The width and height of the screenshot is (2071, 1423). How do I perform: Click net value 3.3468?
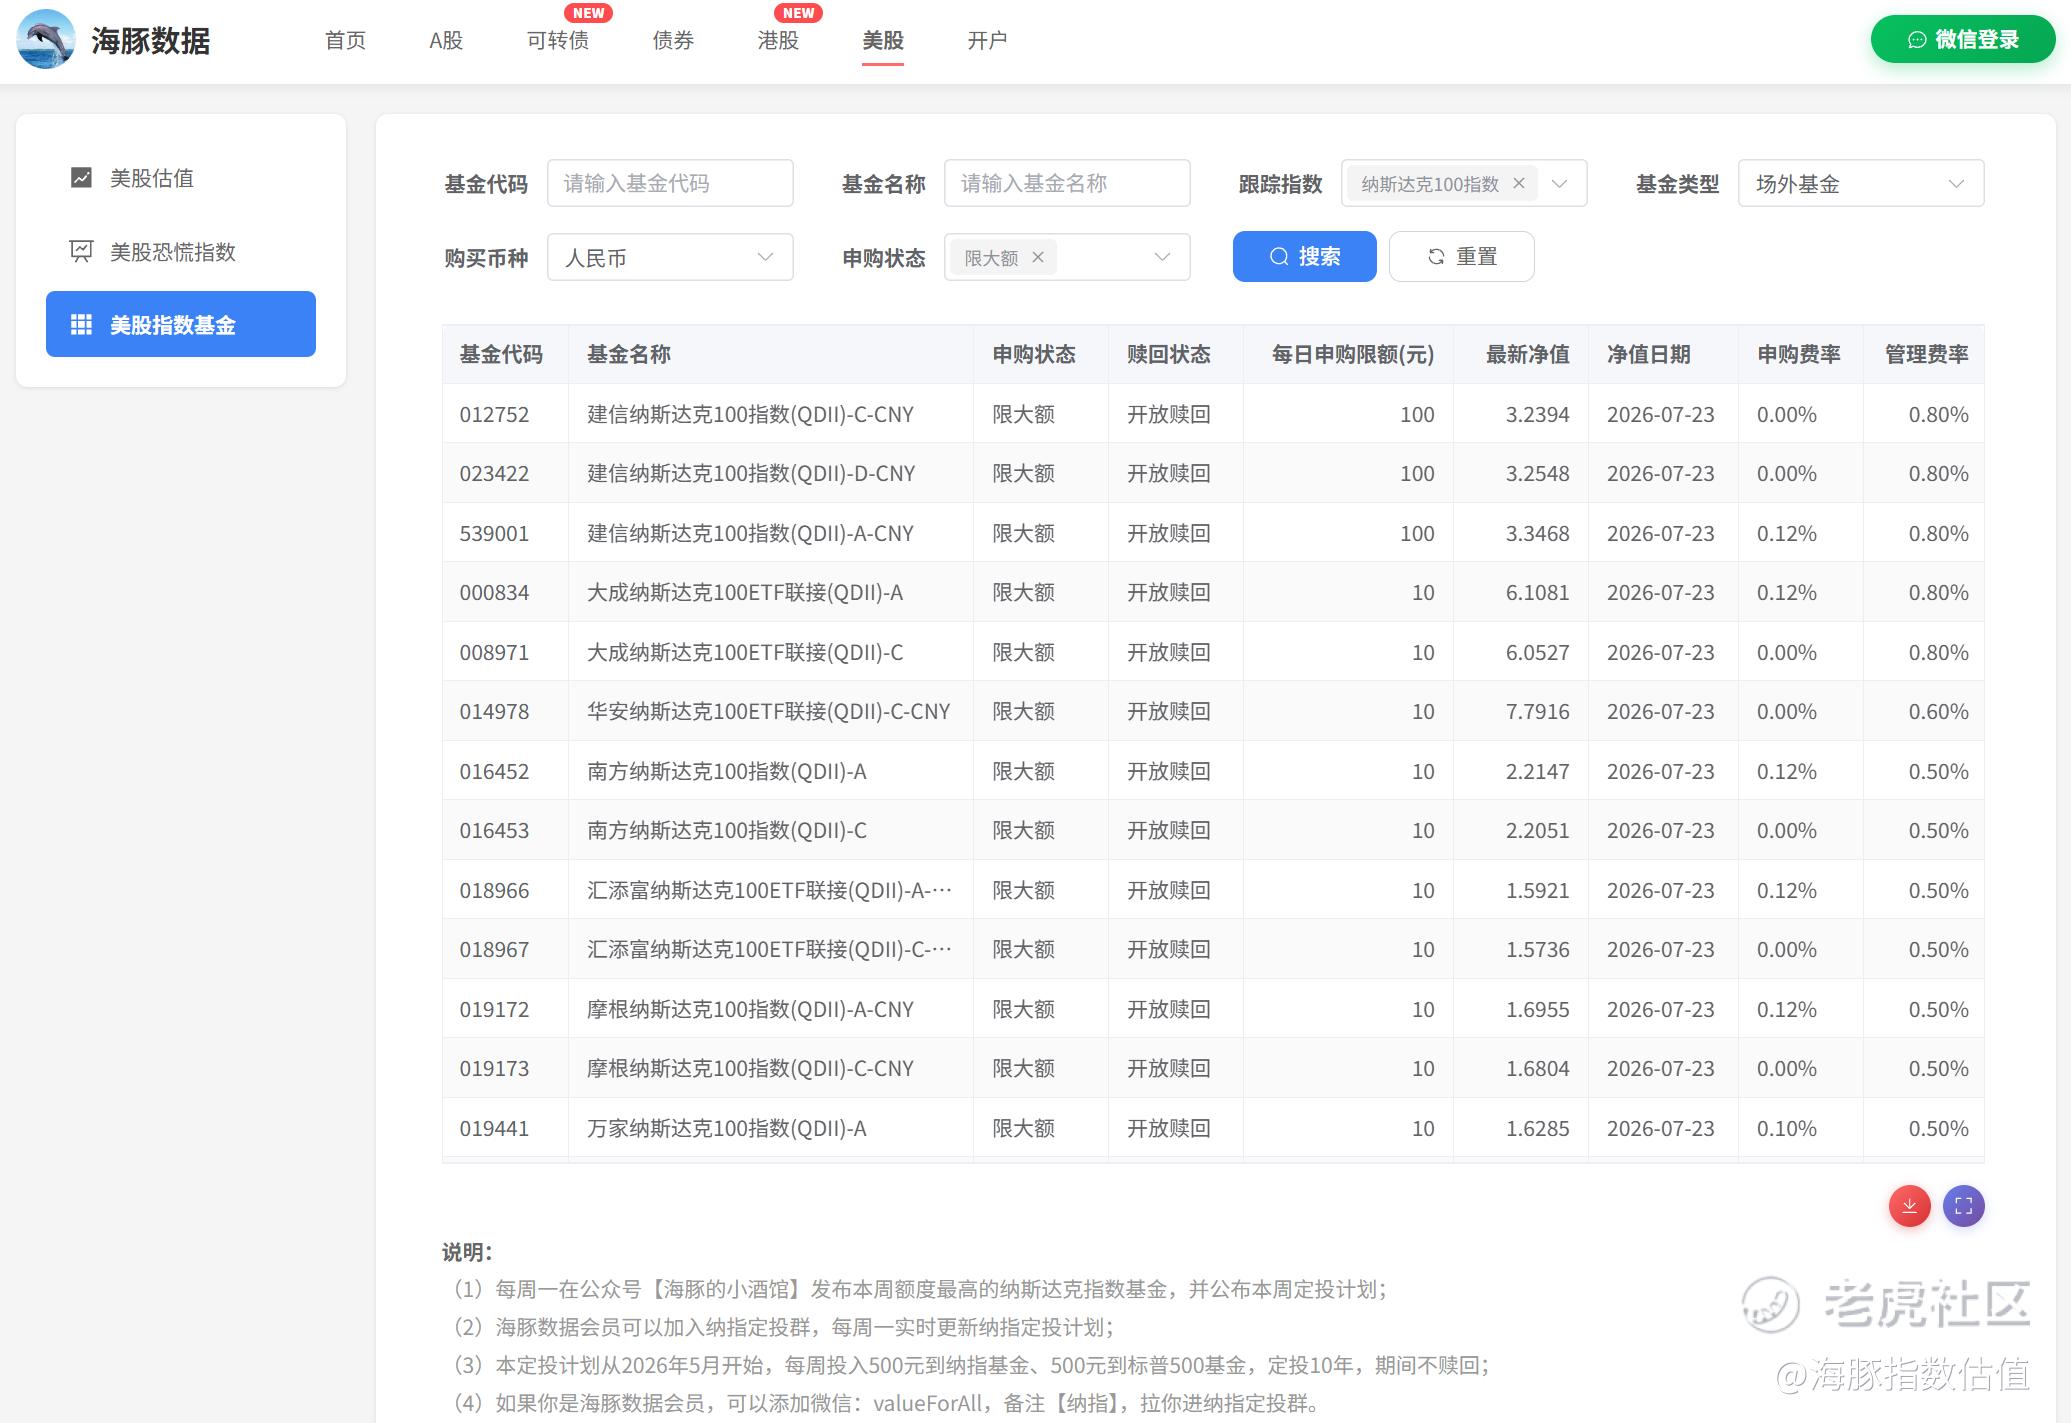(x=1538, y=533)
